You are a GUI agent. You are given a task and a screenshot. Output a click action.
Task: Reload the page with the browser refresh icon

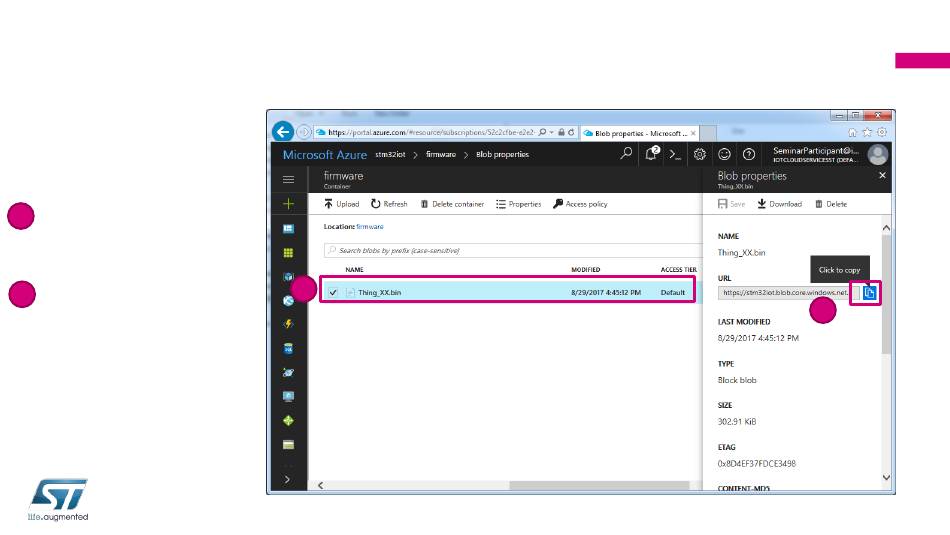(571, 132)
